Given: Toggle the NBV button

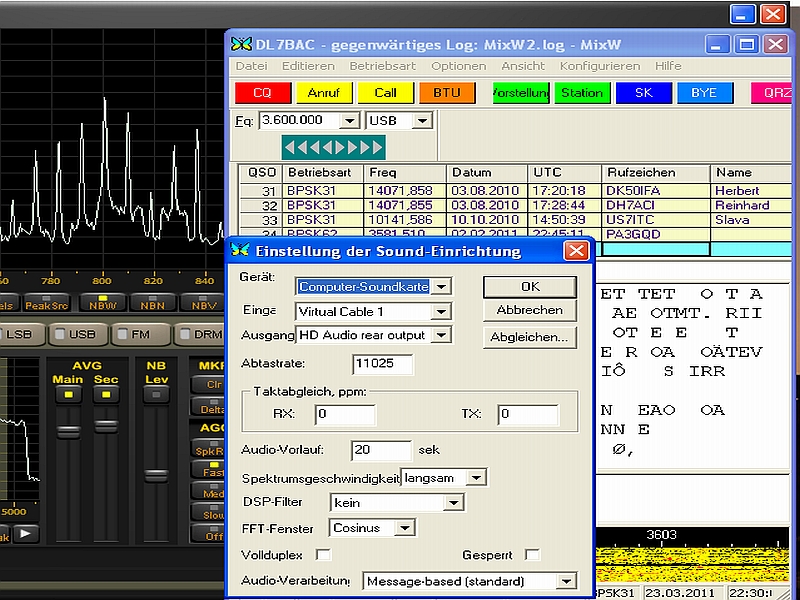Looking at the screenshot, I should click(204, 303).
